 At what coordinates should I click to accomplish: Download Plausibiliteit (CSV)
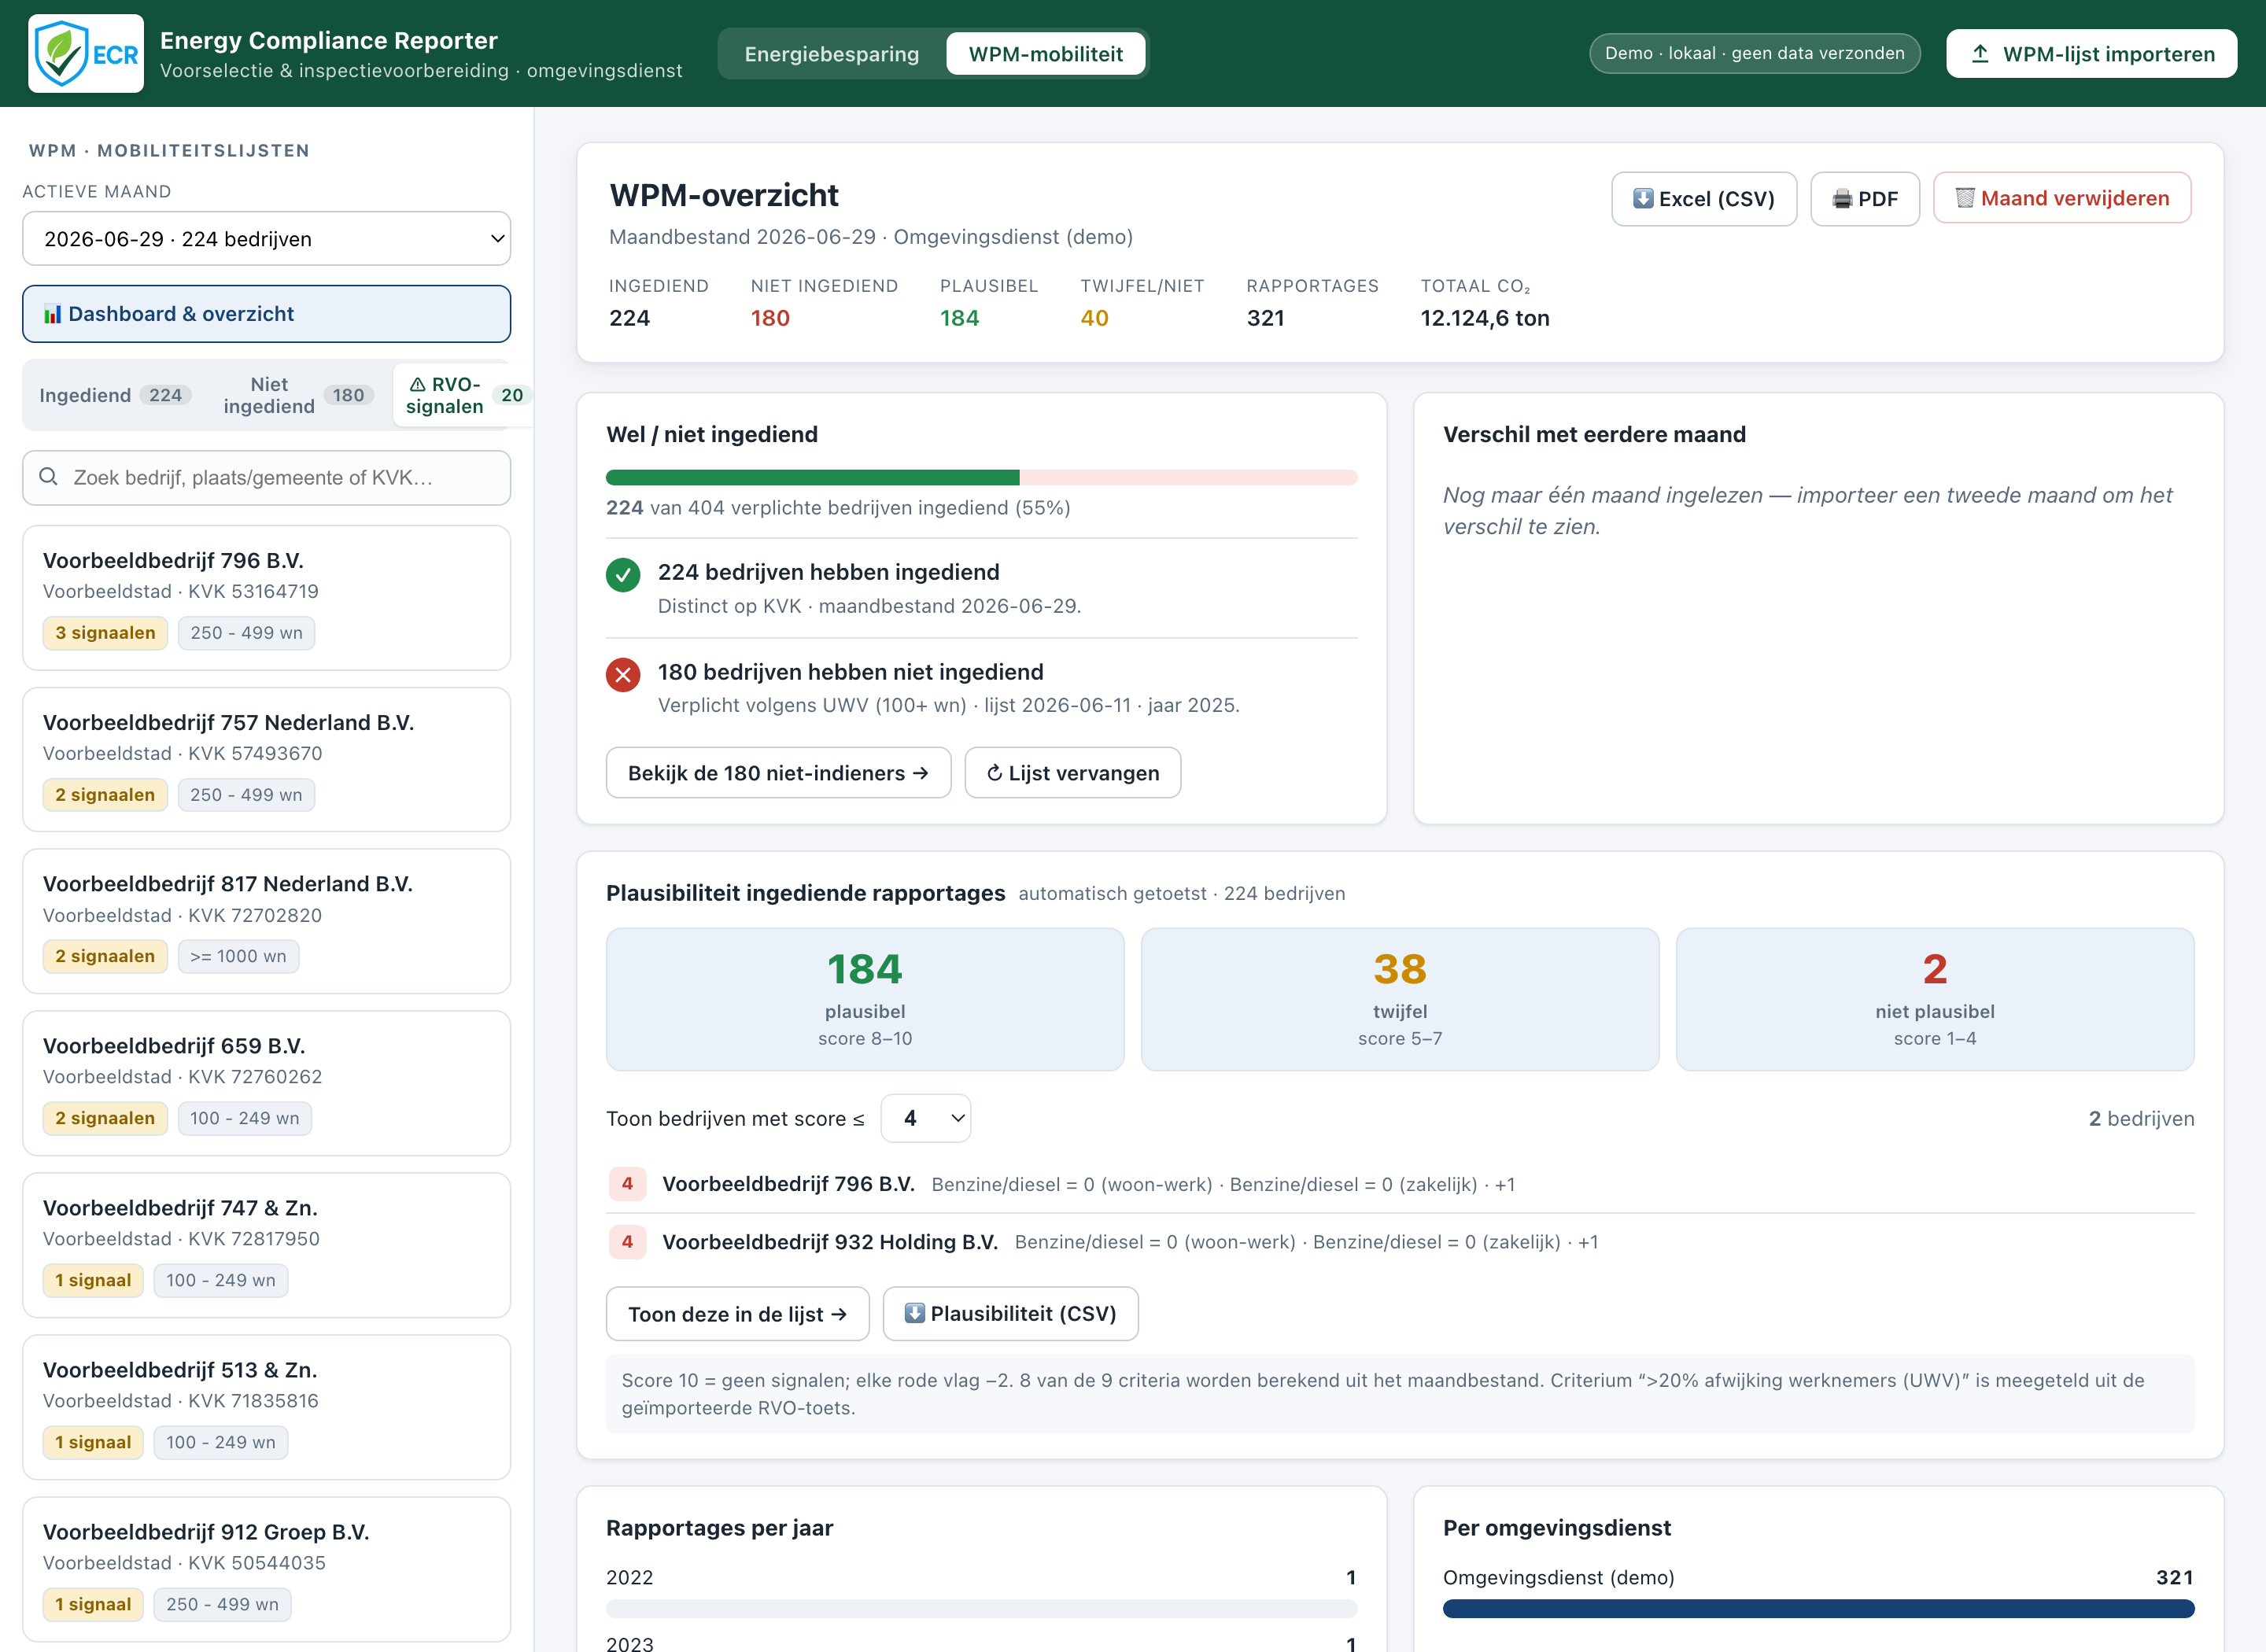(x=1011, y=1313)
